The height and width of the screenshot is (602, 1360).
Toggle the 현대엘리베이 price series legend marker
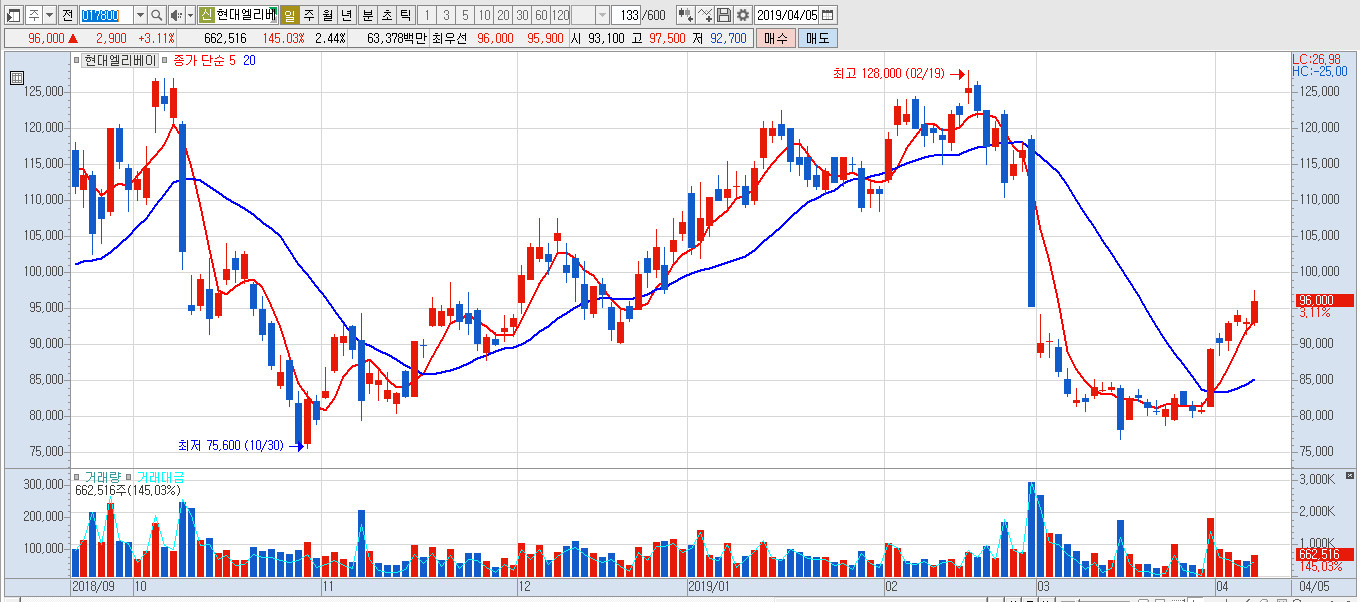tap(75, 61)
